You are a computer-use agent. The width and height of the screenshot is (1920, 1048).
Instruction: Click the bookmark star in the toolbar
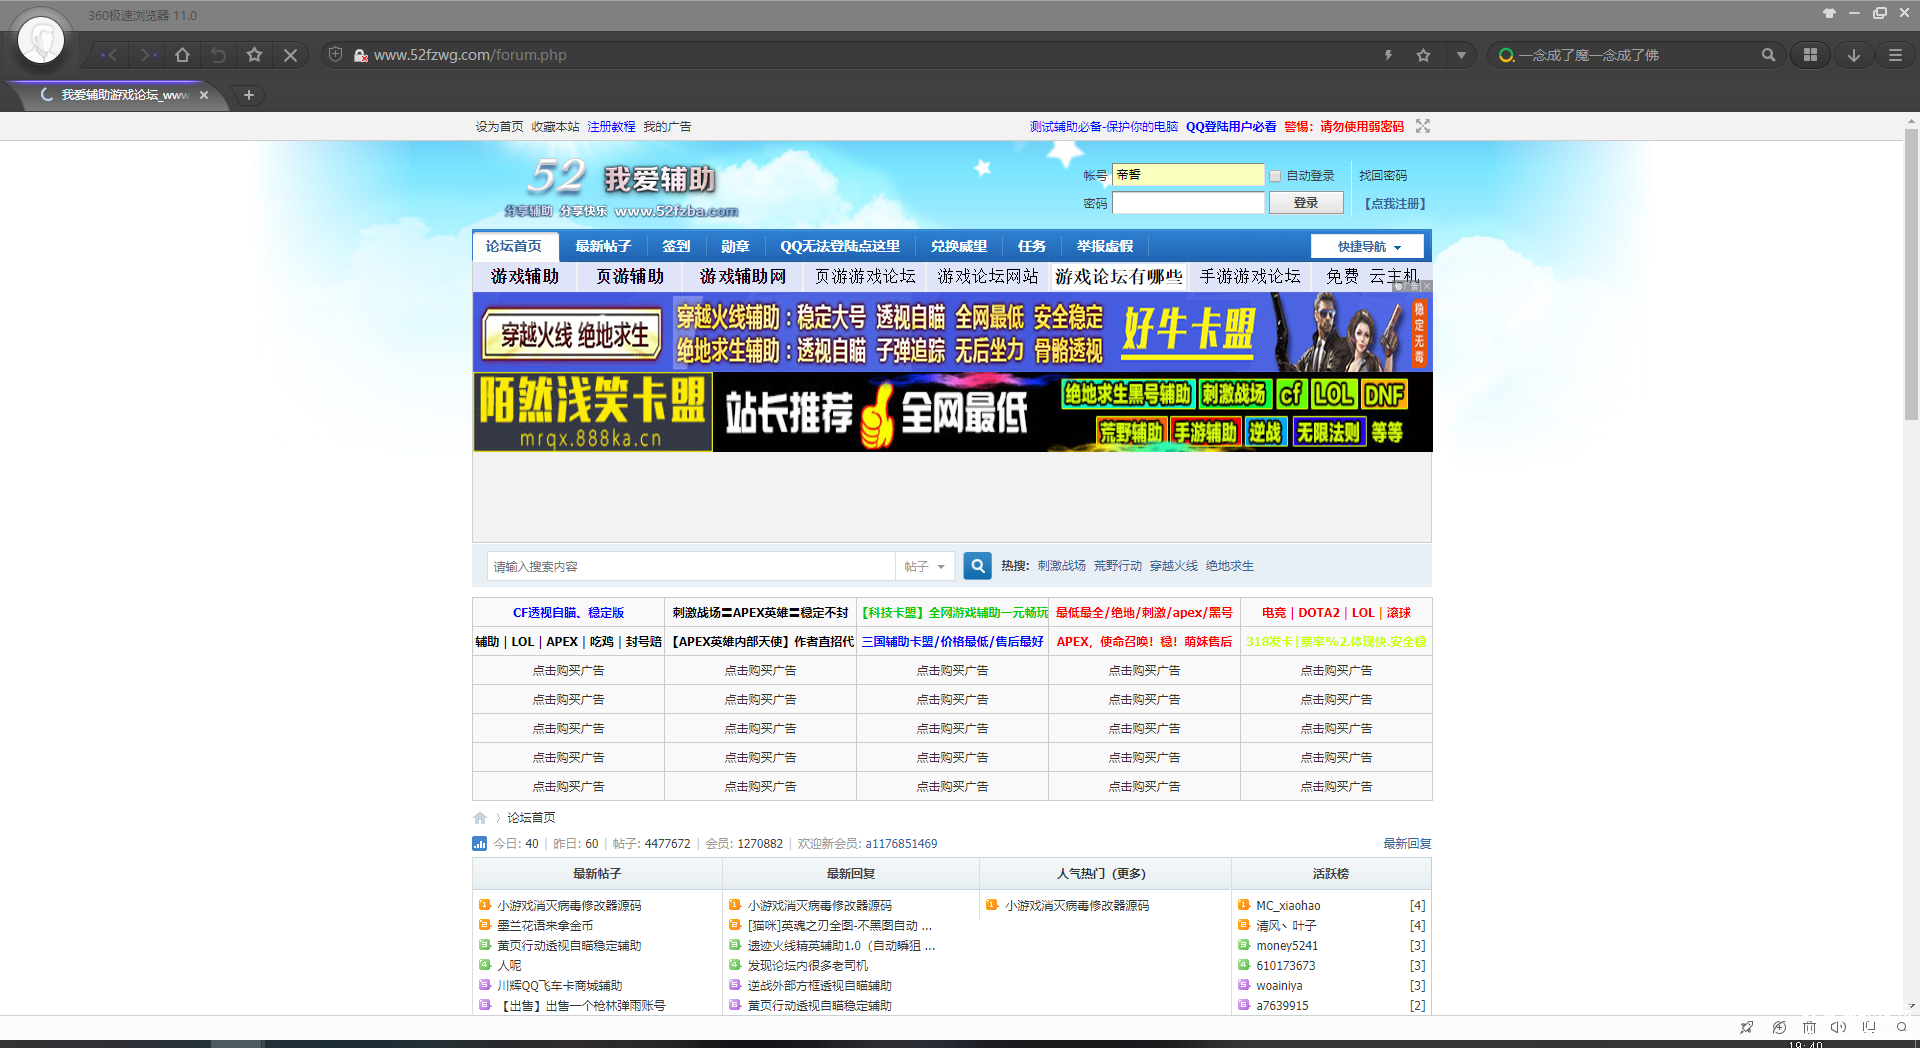[x=254, y=55]
